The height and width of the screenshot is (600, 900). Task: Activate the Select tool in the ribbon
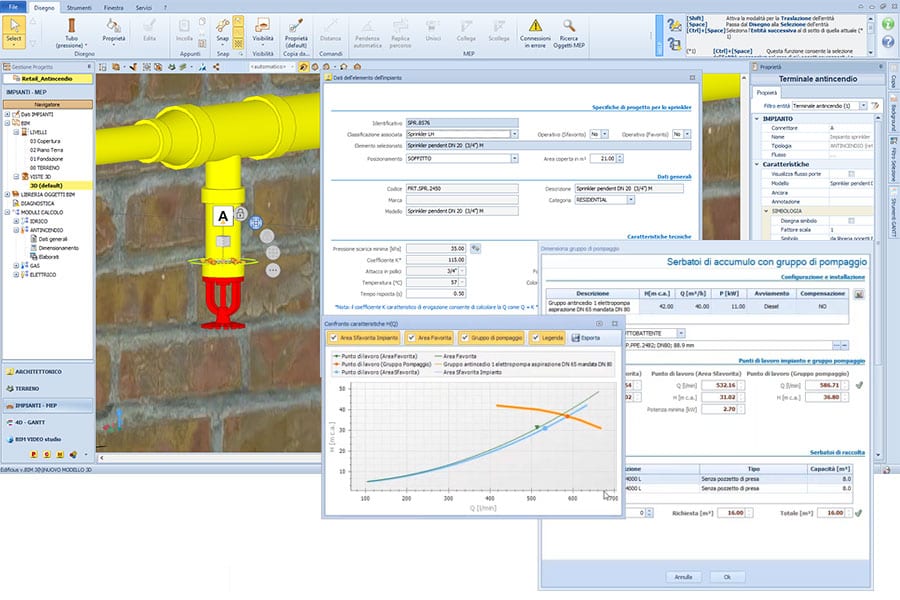[x=14, y=32]
